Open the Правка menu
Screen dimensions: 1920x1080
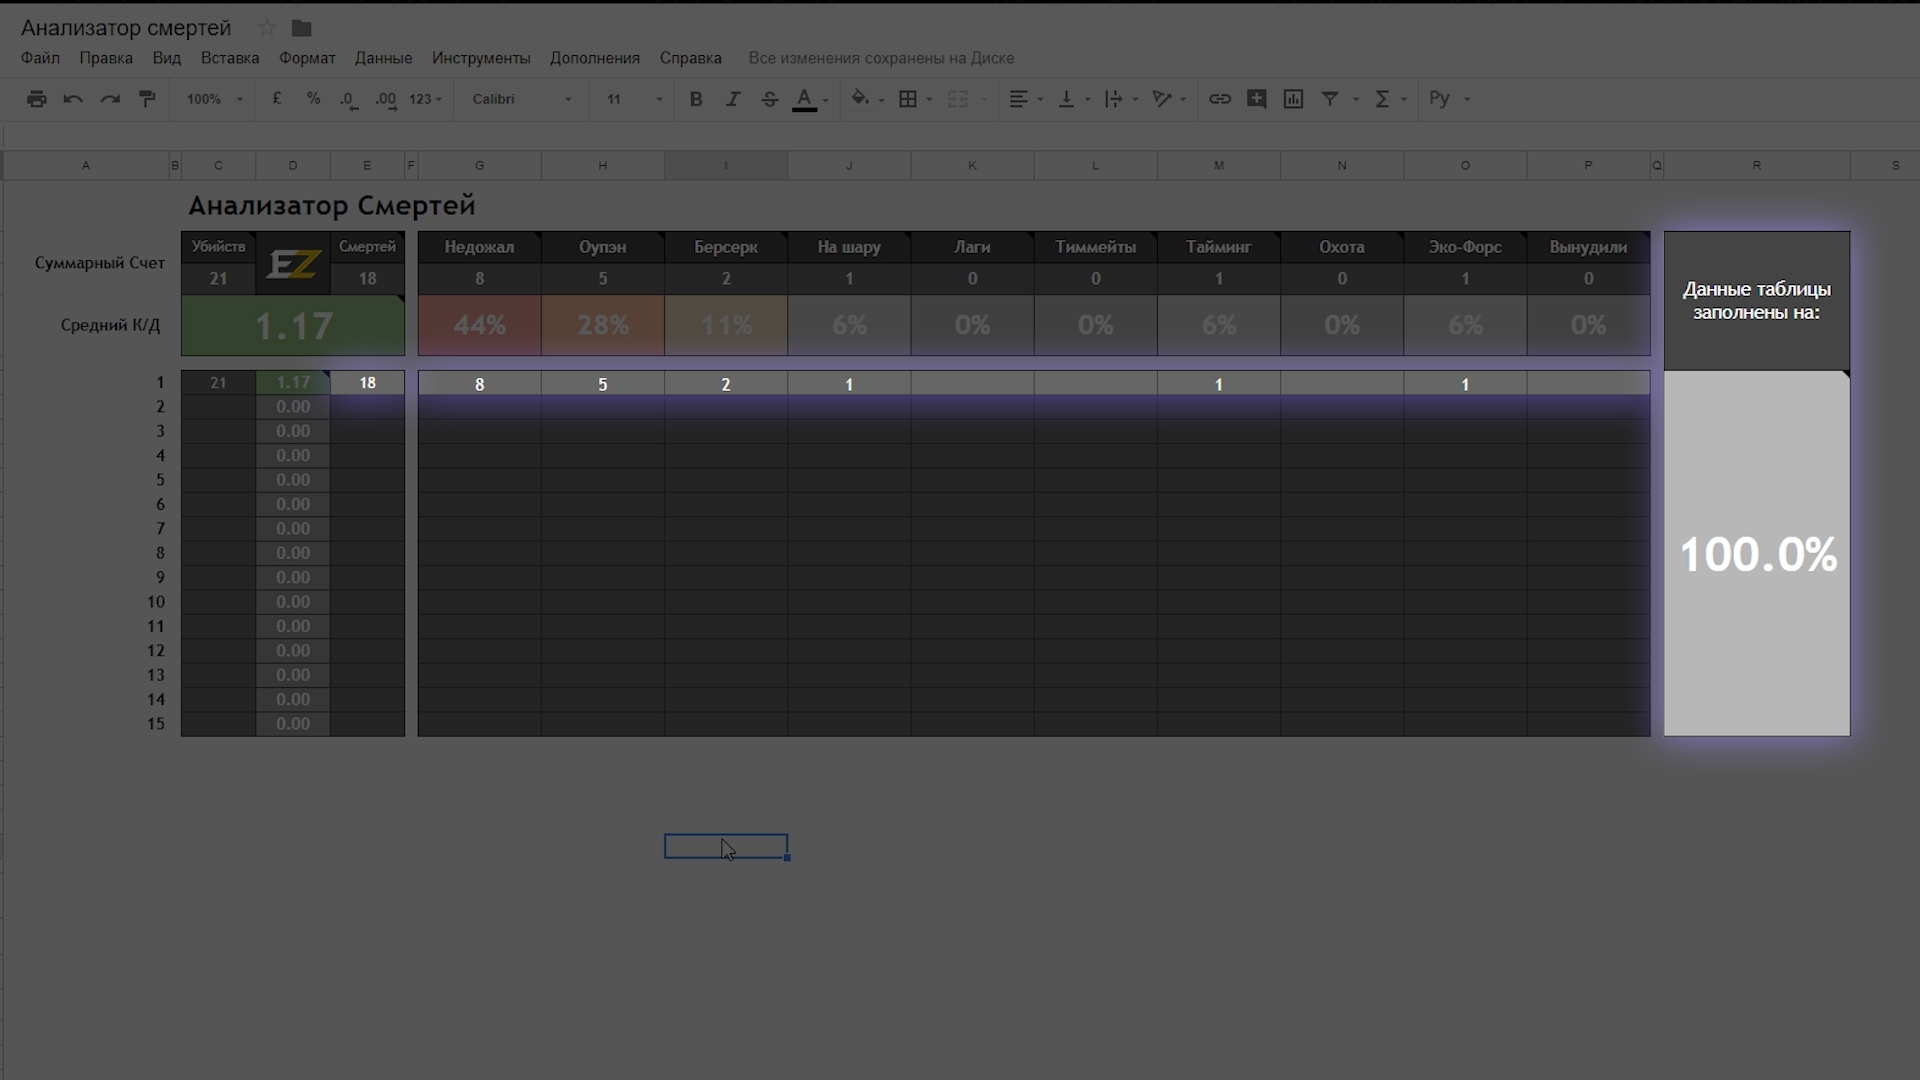[x=106, y=58]
